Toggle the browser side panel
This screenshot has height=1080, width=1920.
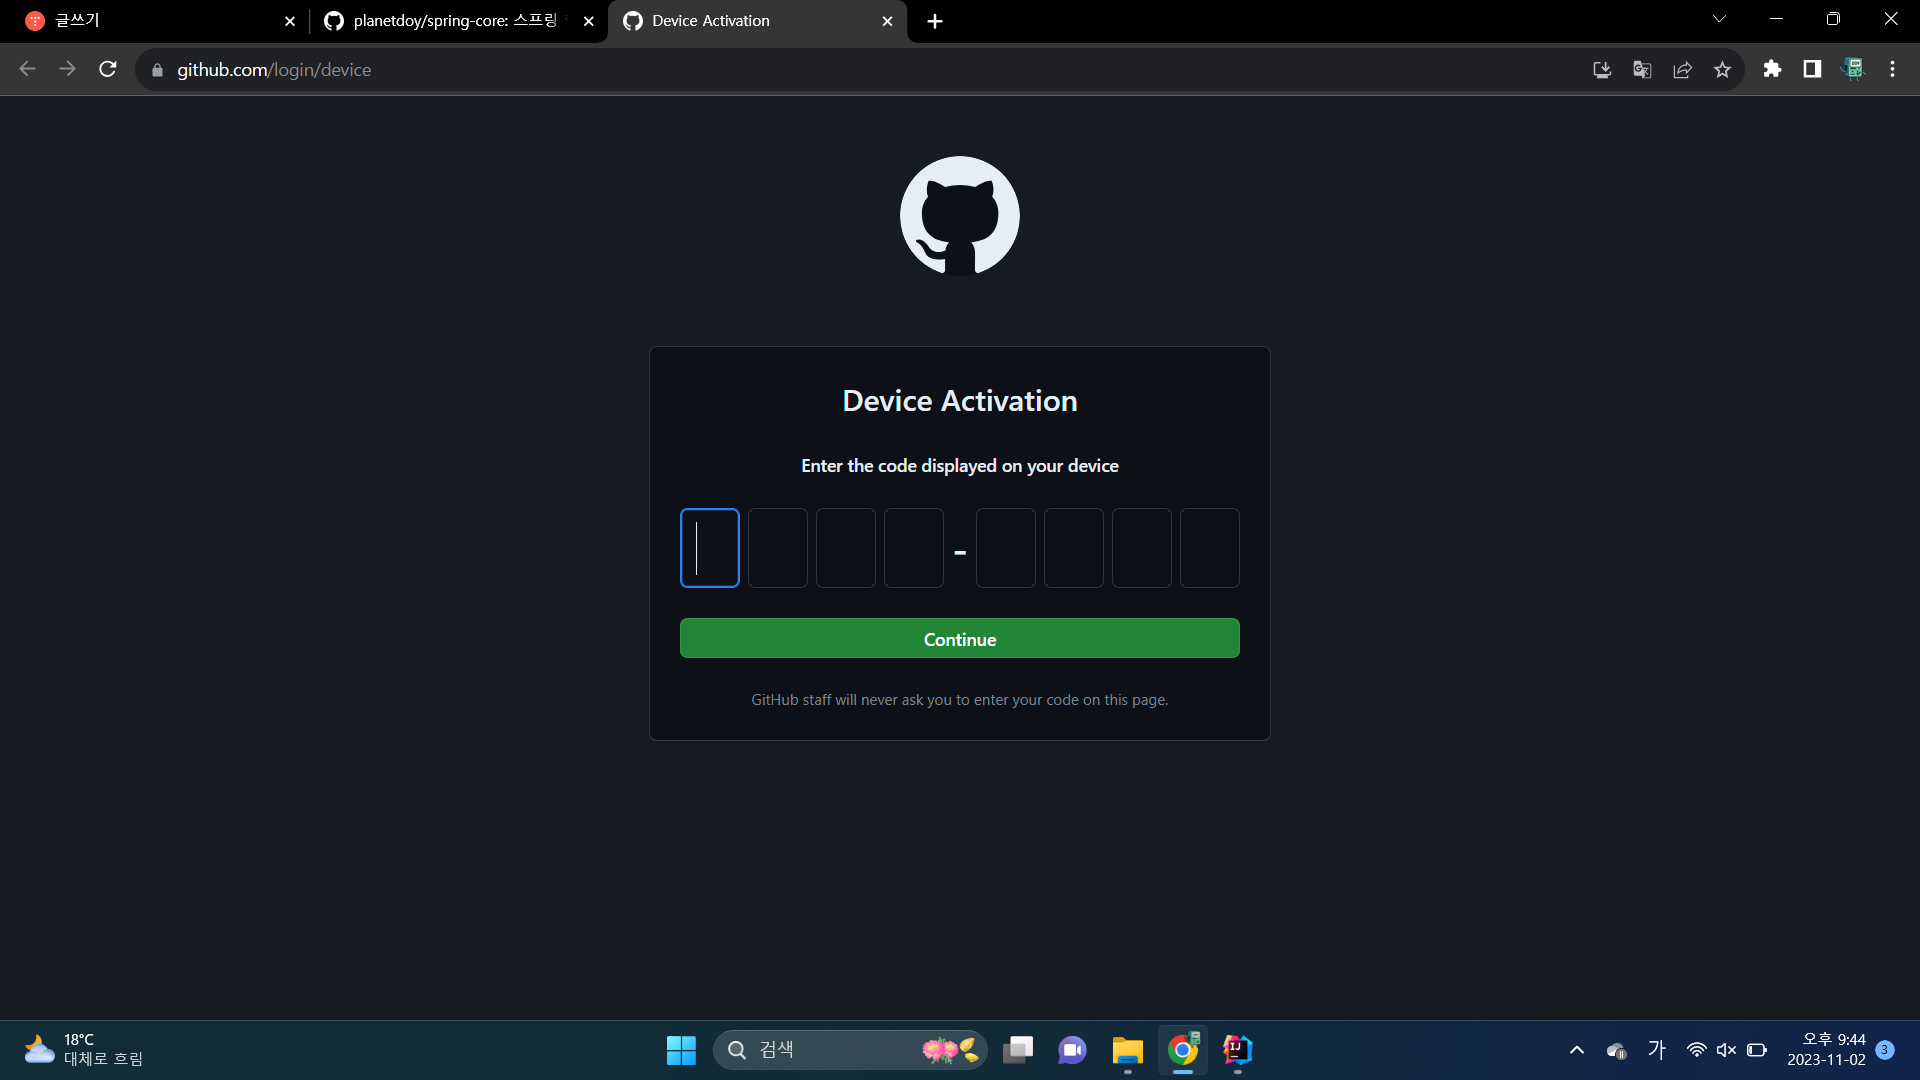(x=1812, y=69)
